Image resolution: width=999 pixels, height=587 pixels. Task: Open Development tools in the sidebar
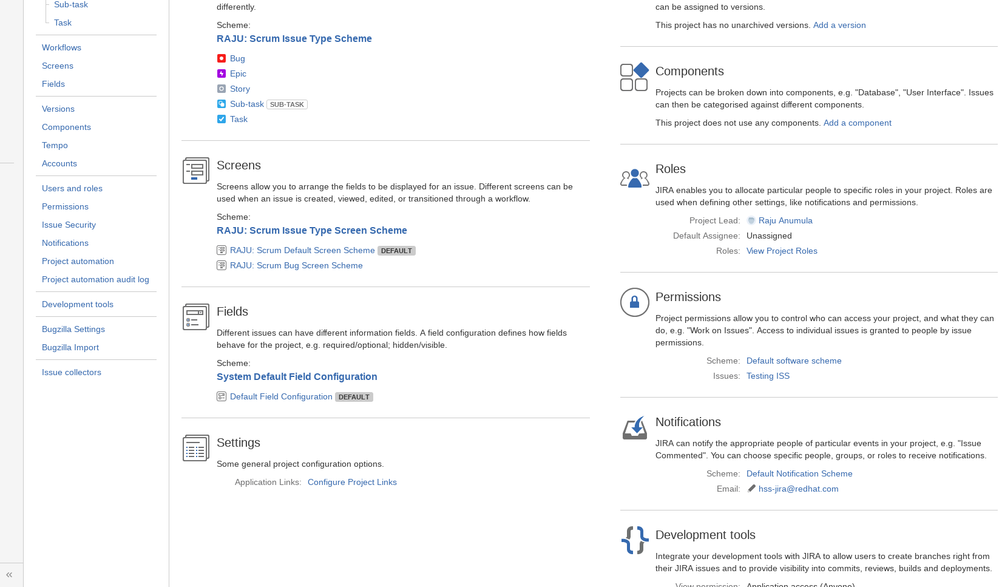(x=78, y=304)
